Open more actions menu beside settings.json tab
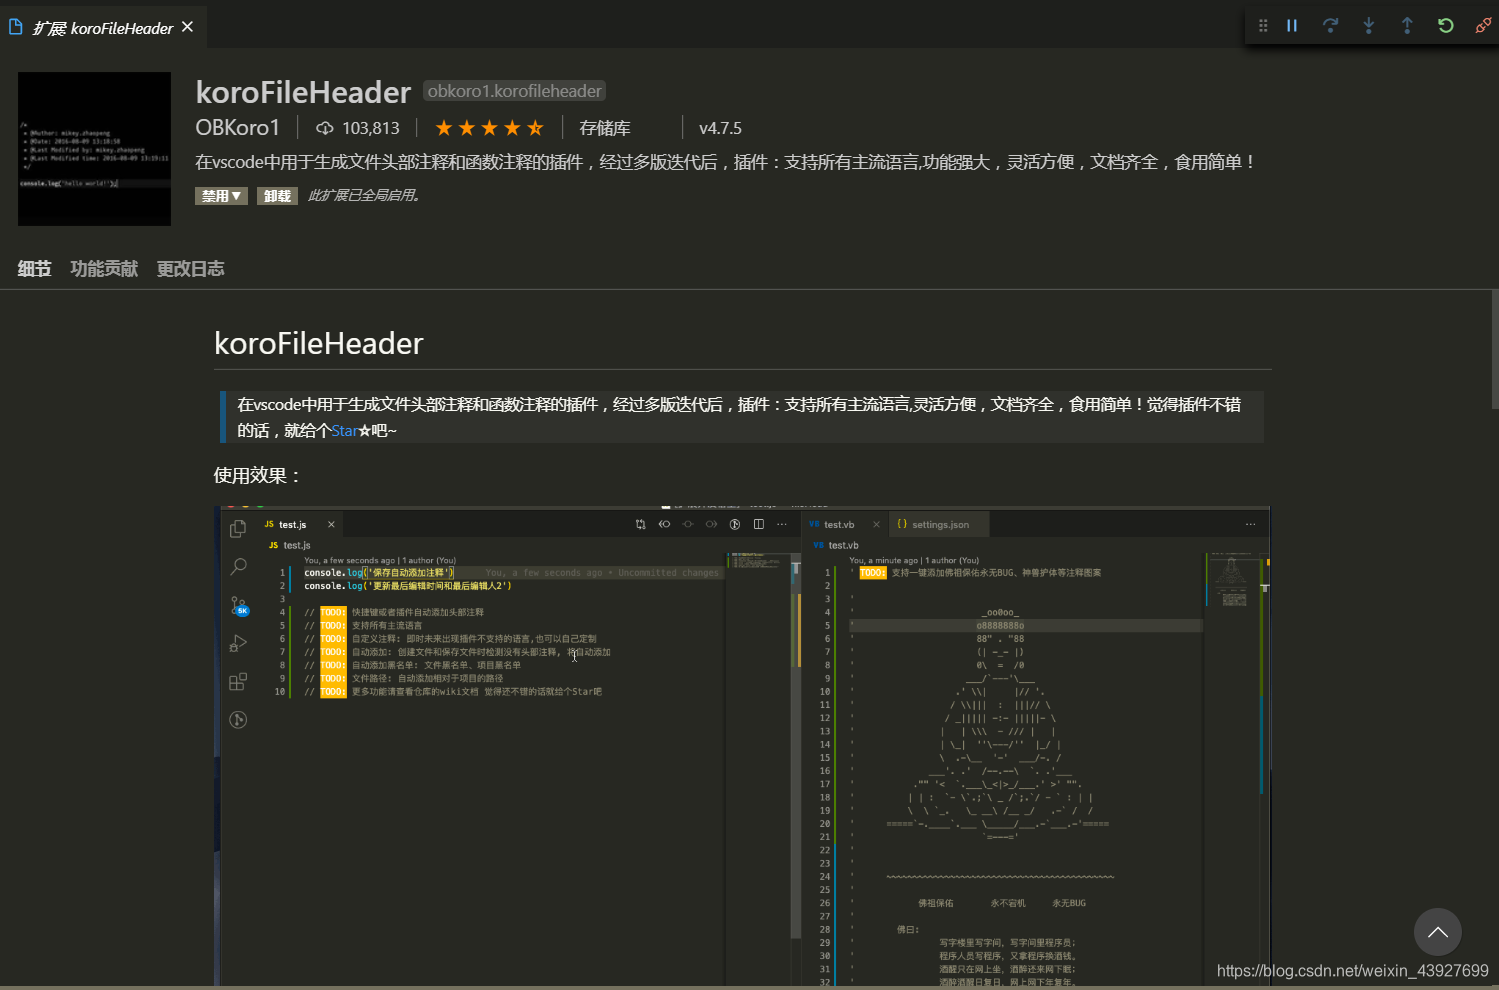Viewport: 1499px width, 990px height. pyautogui.click(x=1250, y=523)
